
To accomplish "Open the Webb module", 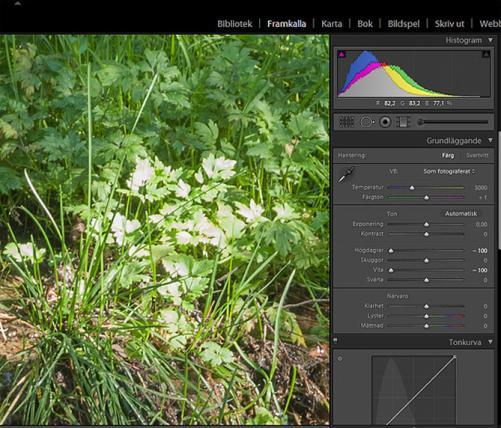I will point(490,24).
